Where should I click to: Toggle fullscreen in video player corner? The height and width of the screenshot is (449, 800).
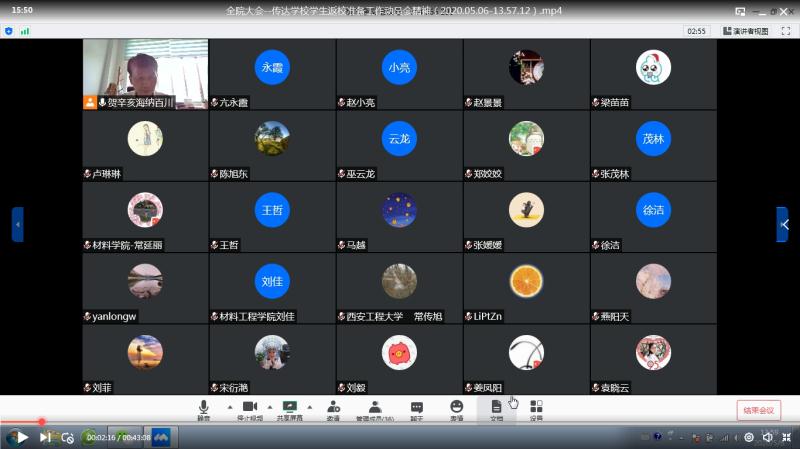(x=786, y=437)
